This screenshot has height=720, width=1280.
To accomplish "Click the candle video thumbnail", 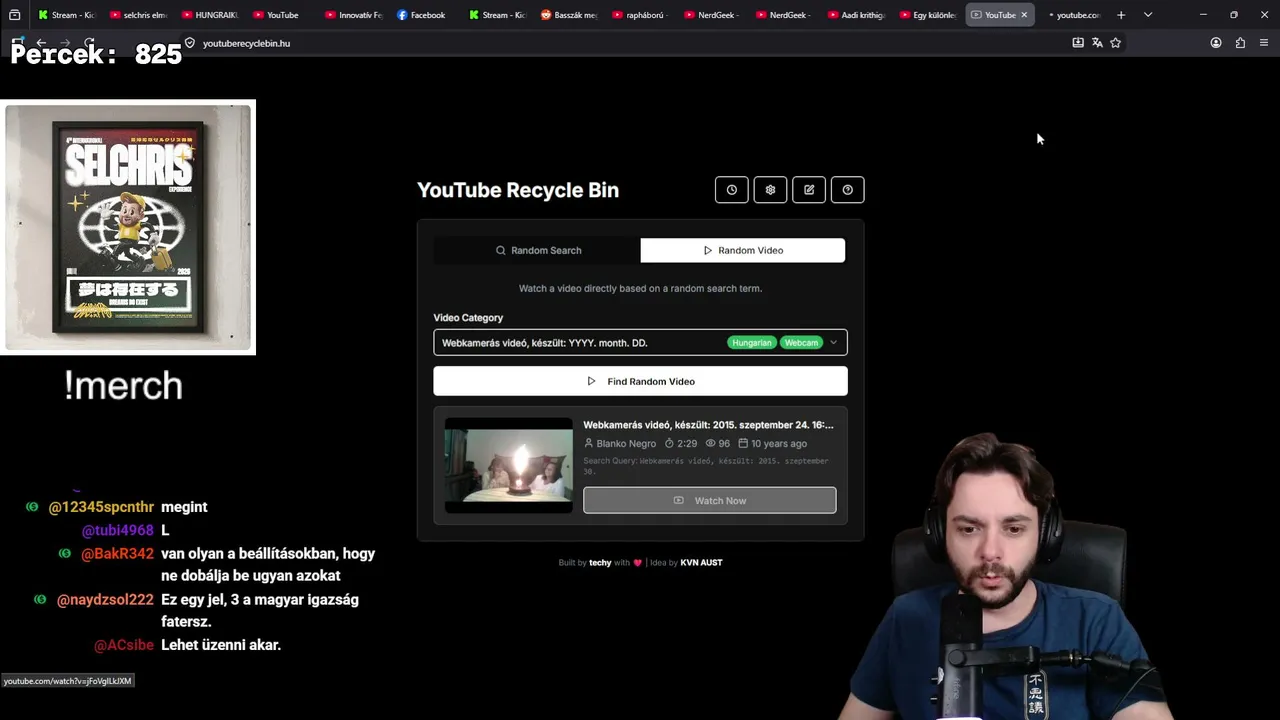I will pyautogui.click(x=509, y=465).
